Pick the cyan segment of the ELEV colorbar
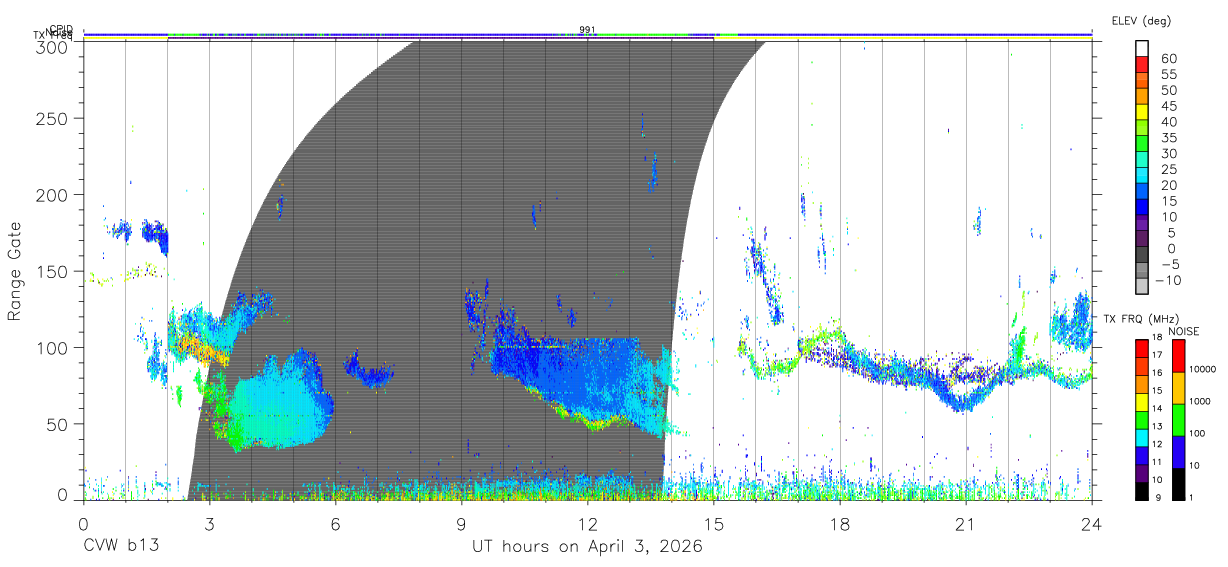Image resolution: width=1228 pixels, height=567 pixels. point(1142,176)
